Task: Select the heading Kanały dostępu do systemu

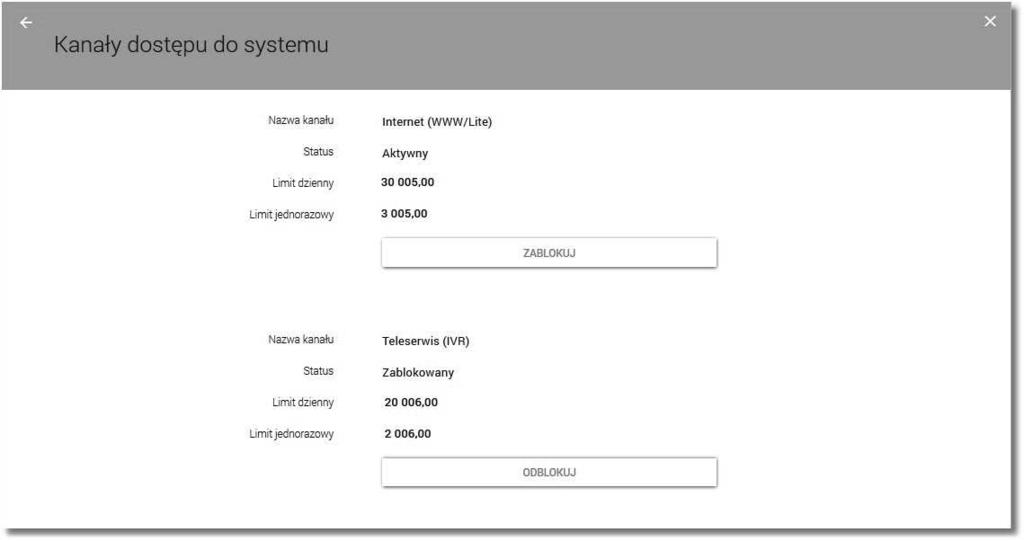Action: pyautogui.click(x=191, y=45)
